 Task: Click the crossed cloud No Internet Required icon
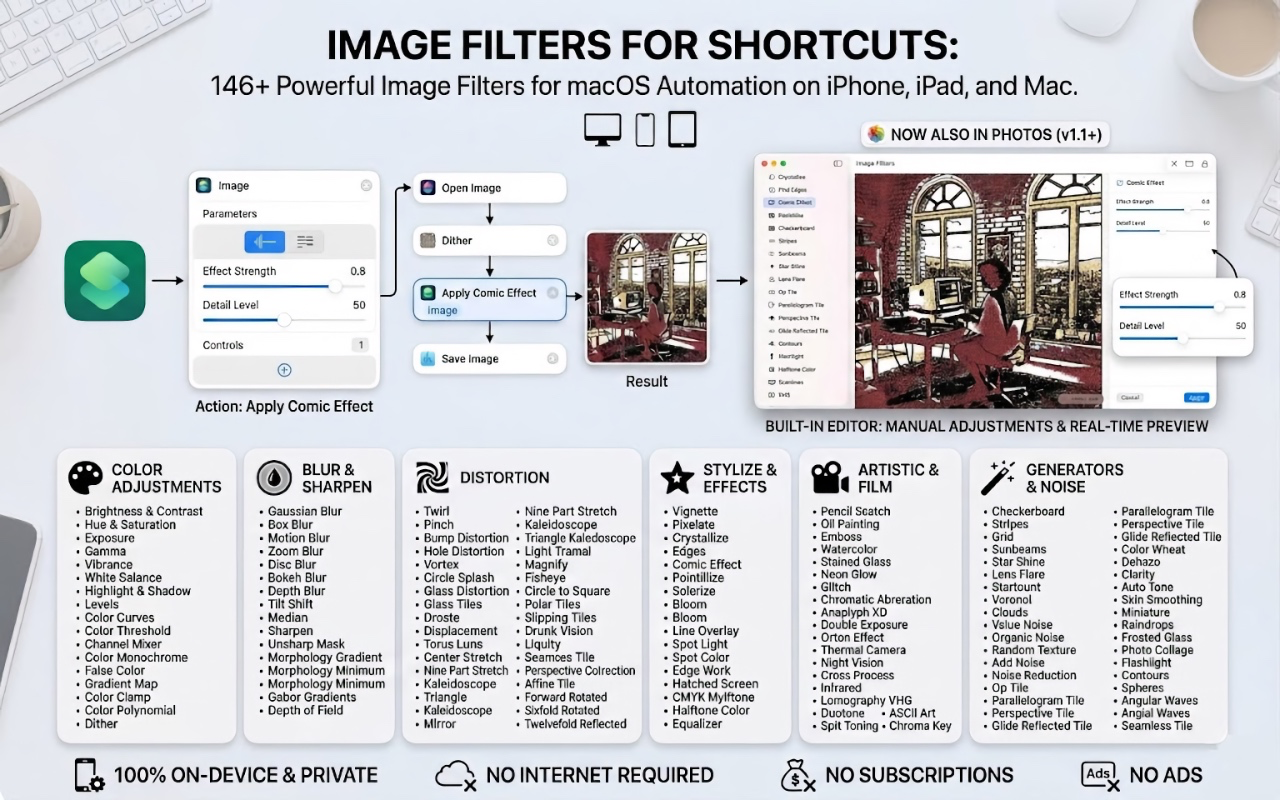tap(455, 775)
